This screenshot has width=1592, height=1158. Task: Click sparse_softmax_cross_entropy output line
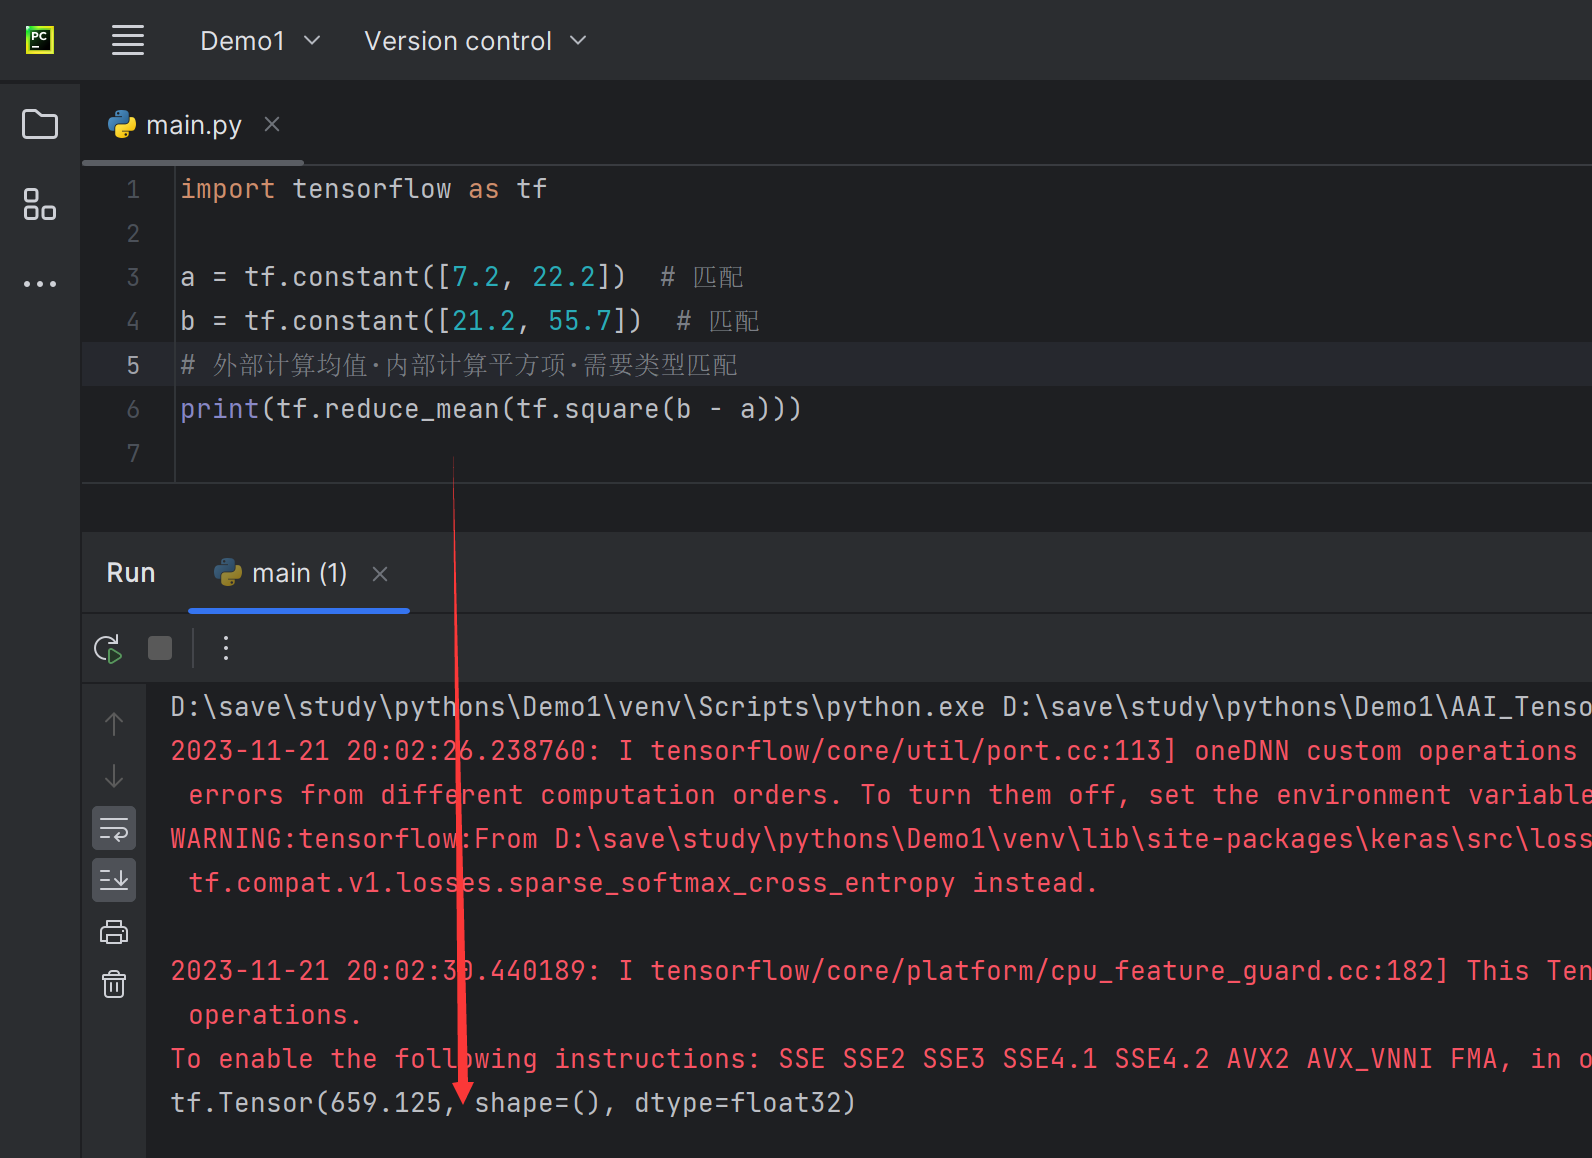click(x=643, y=883)
